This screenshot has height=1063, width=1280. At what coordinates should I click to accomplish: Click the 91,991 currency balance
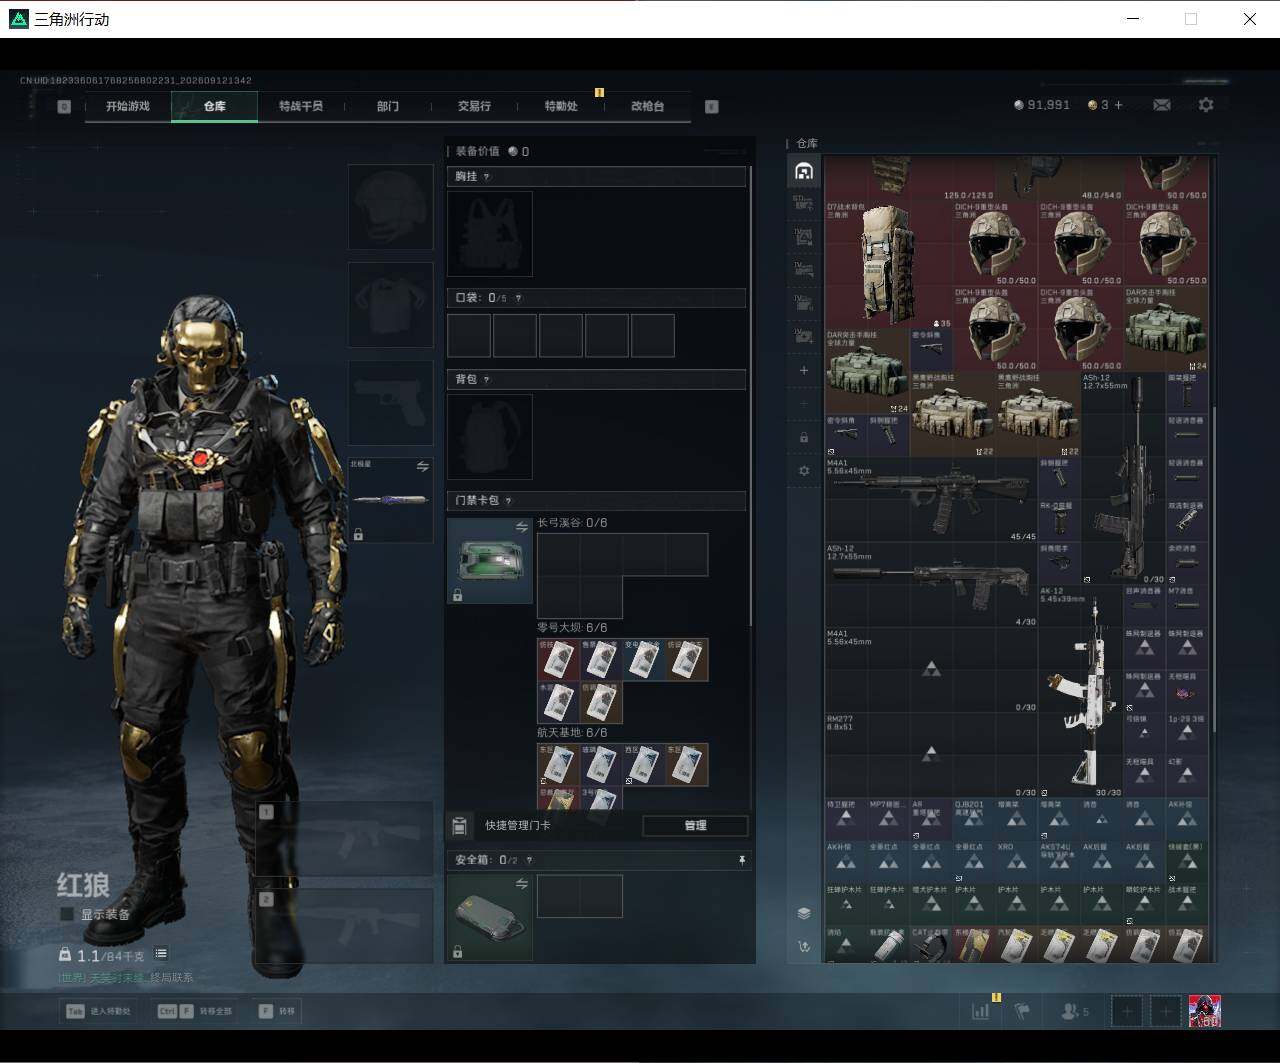point(1042,105)
